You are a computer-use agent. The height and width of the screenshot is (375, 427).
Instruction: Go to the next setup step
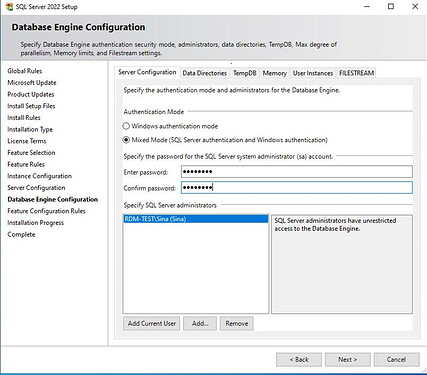click(x=348, y=360)
